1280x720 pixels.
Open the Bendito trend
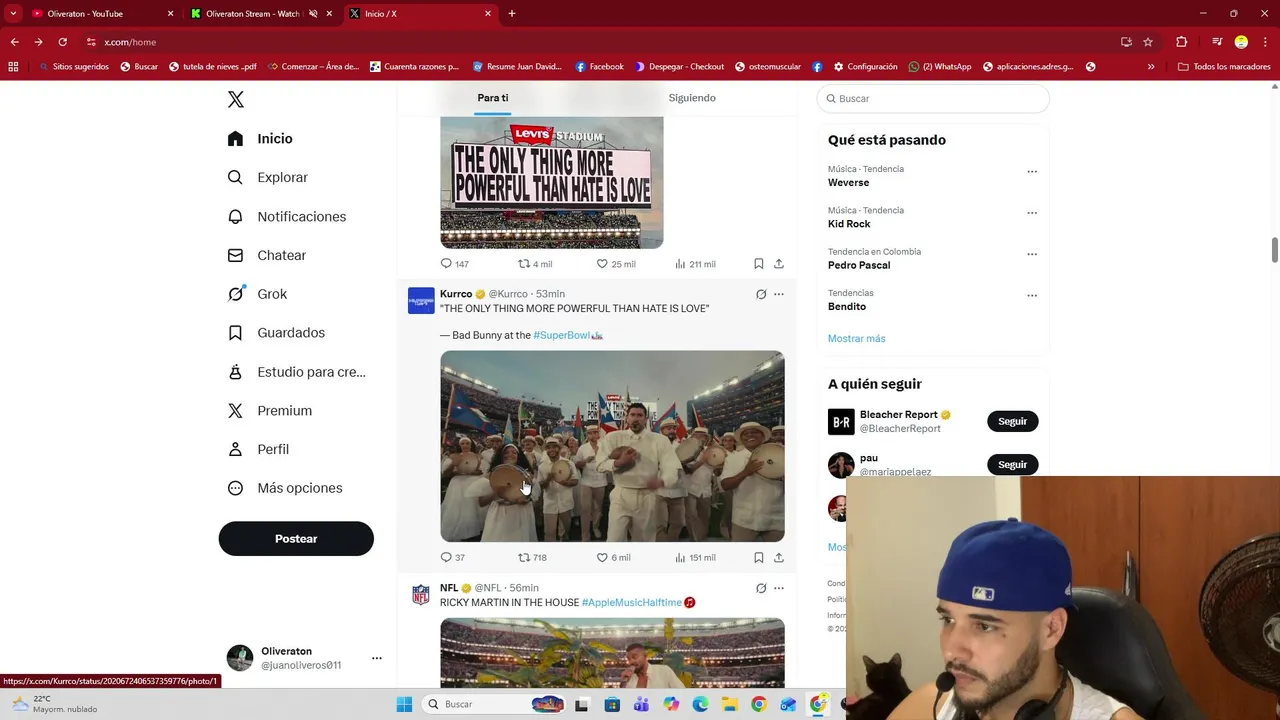coord(847,306)
